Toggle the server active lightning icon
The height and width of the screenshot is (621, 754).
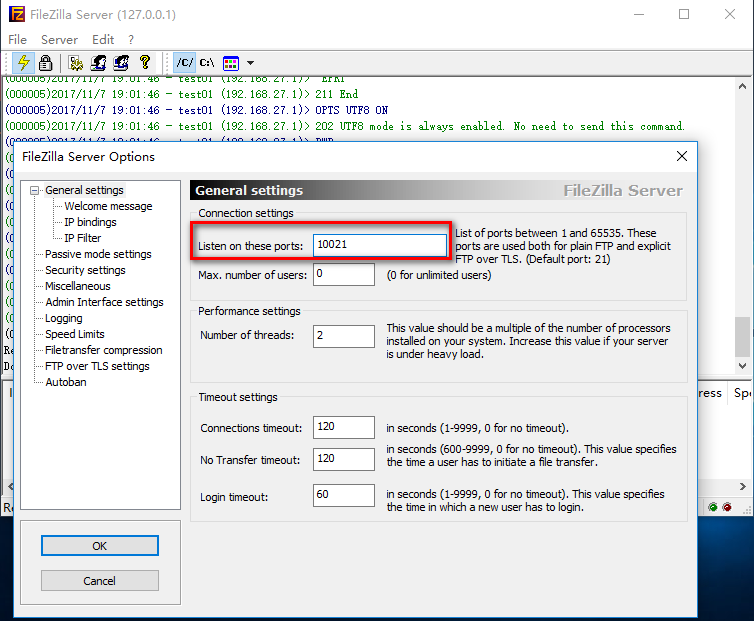point(23,63)
